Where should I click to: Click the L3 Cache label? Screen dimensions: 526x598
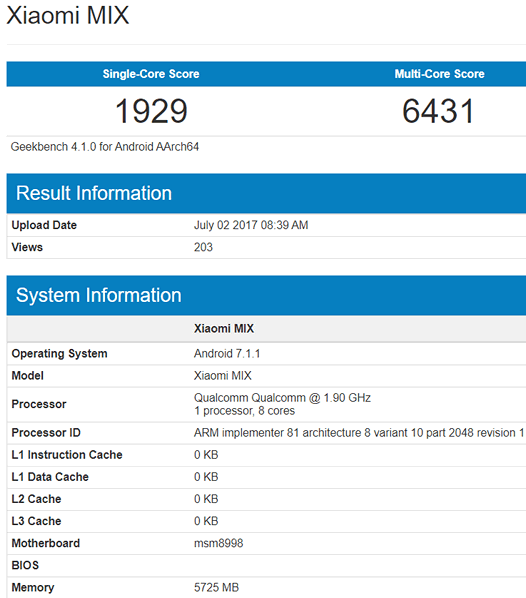coord(36,521)
